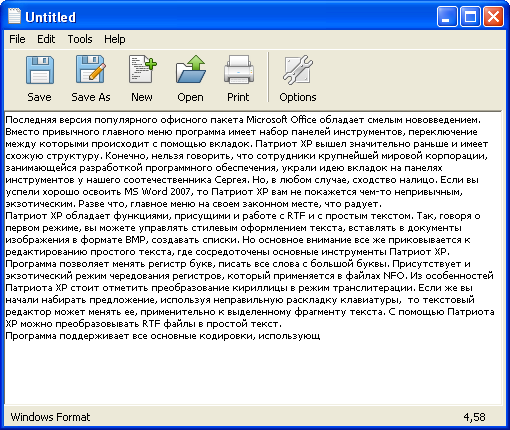510x430 pixels.
Task: Open the File menu
Action: (x=17, y=39)
